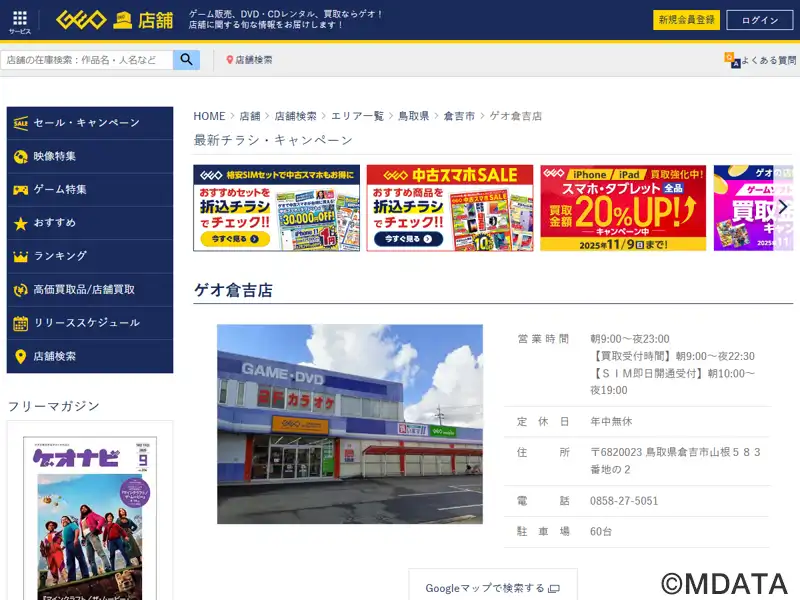Open the 中古スマホSALE flyer banner
The image size is (800, 600).
(450, 208)
